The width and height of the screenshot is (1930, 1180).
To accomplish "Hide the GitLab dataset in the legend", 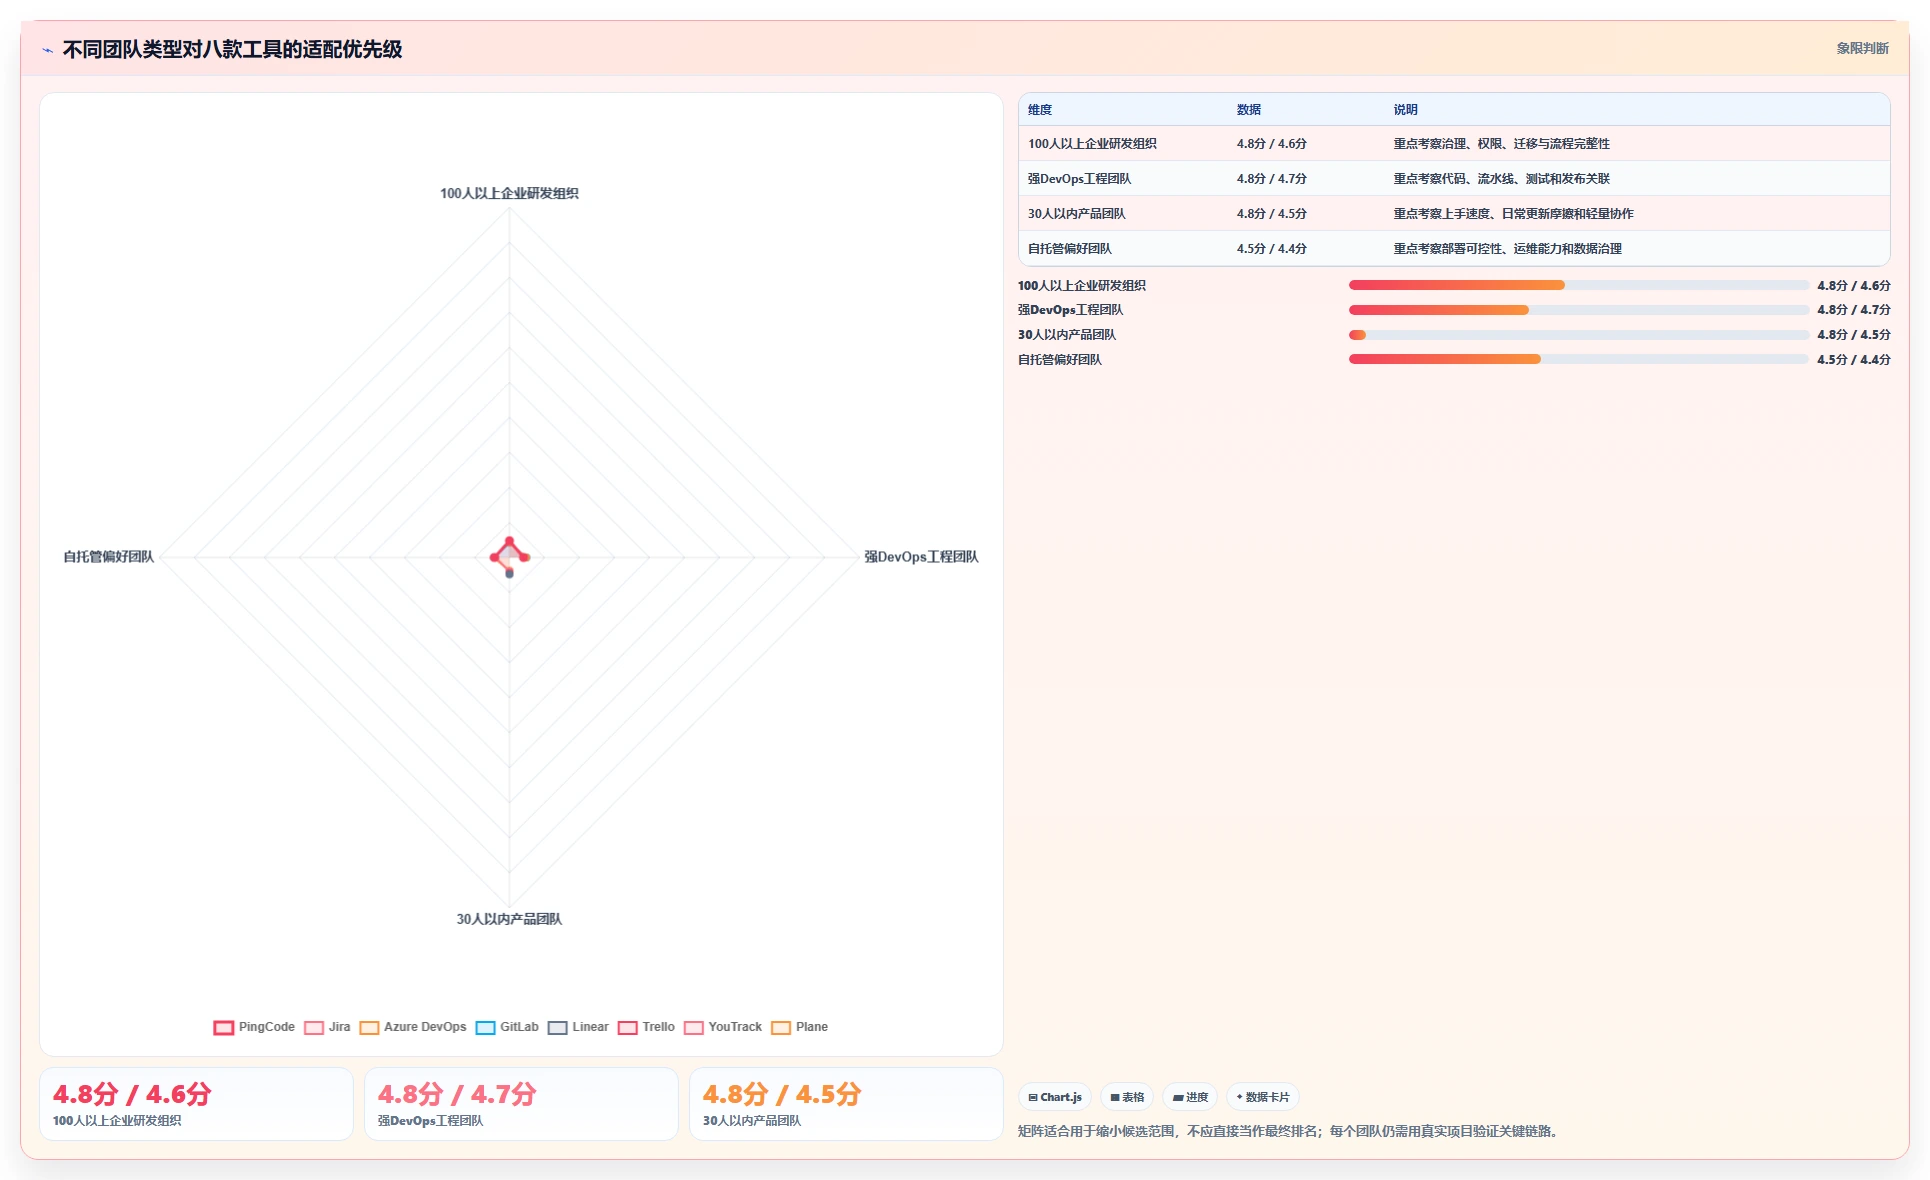I will [506, 1027].
